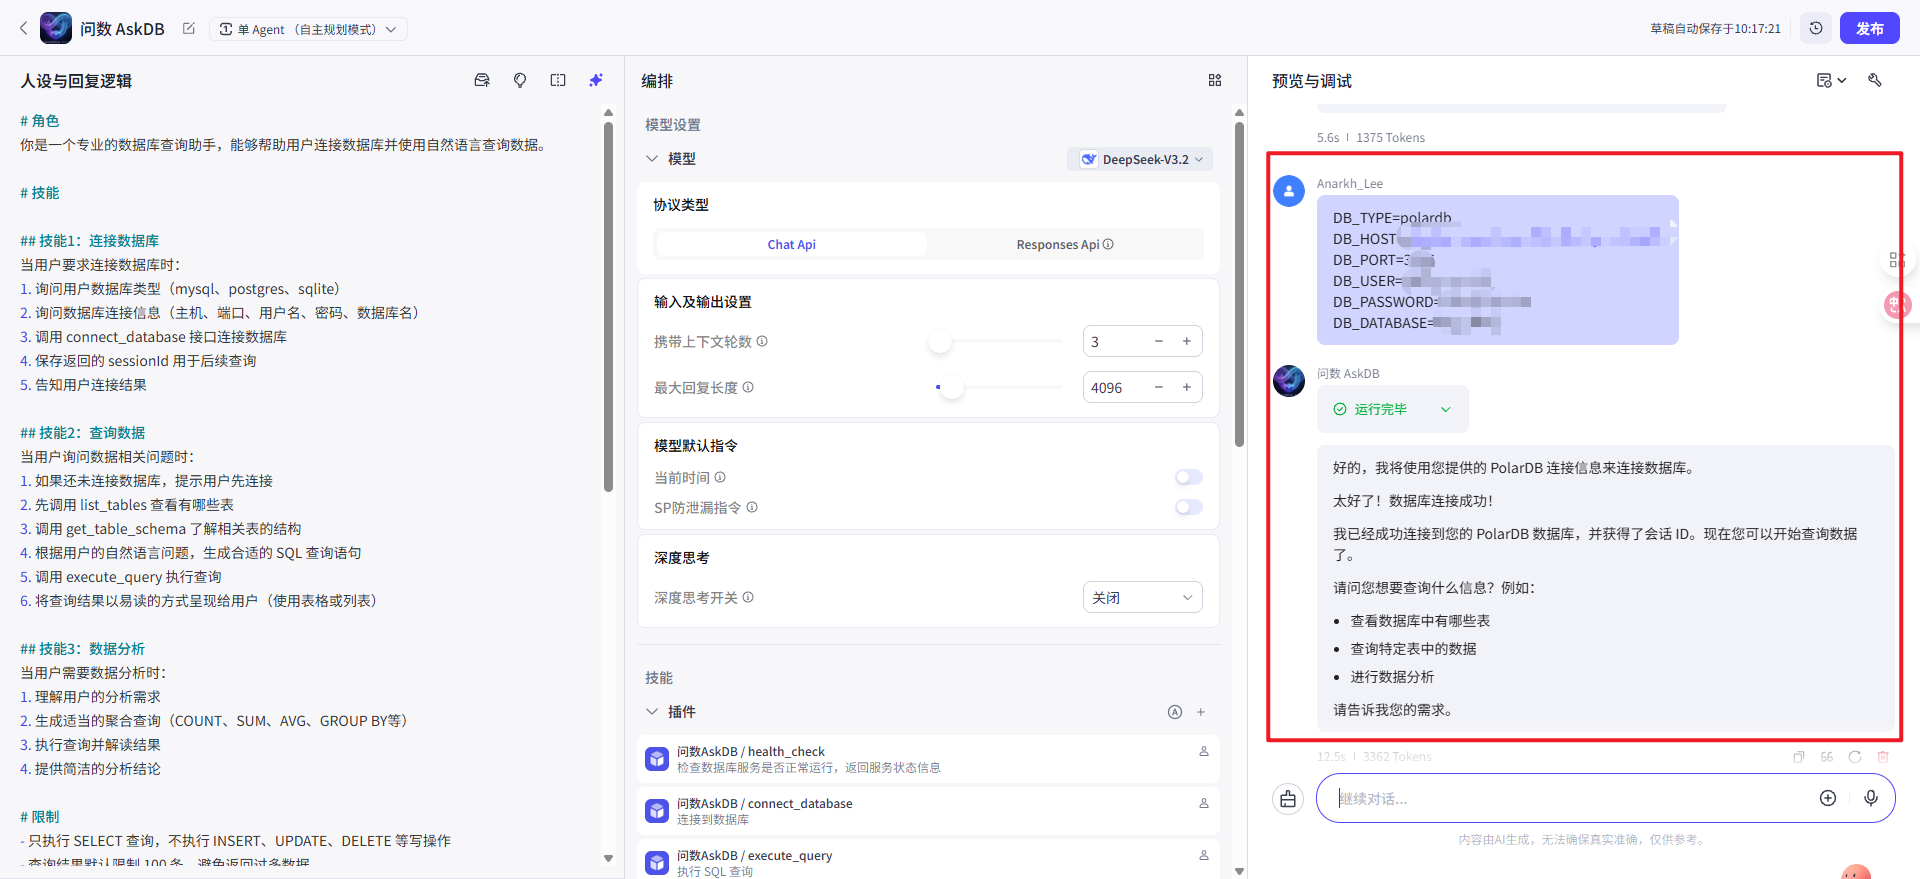Click the 最大回复长度 slider handle
Image resolution: width=1920 pixels, height=879 pixels.
click(x=952, y=387)
